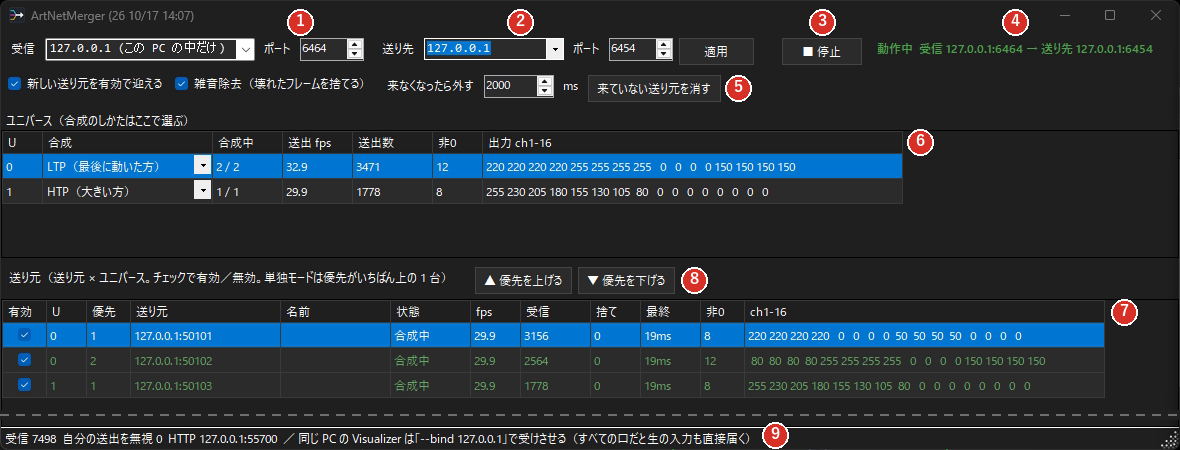The width and height of the screenshot is (1180, 450).
Task: Click the 有効 column header in sources table
Action: [24, 312]
